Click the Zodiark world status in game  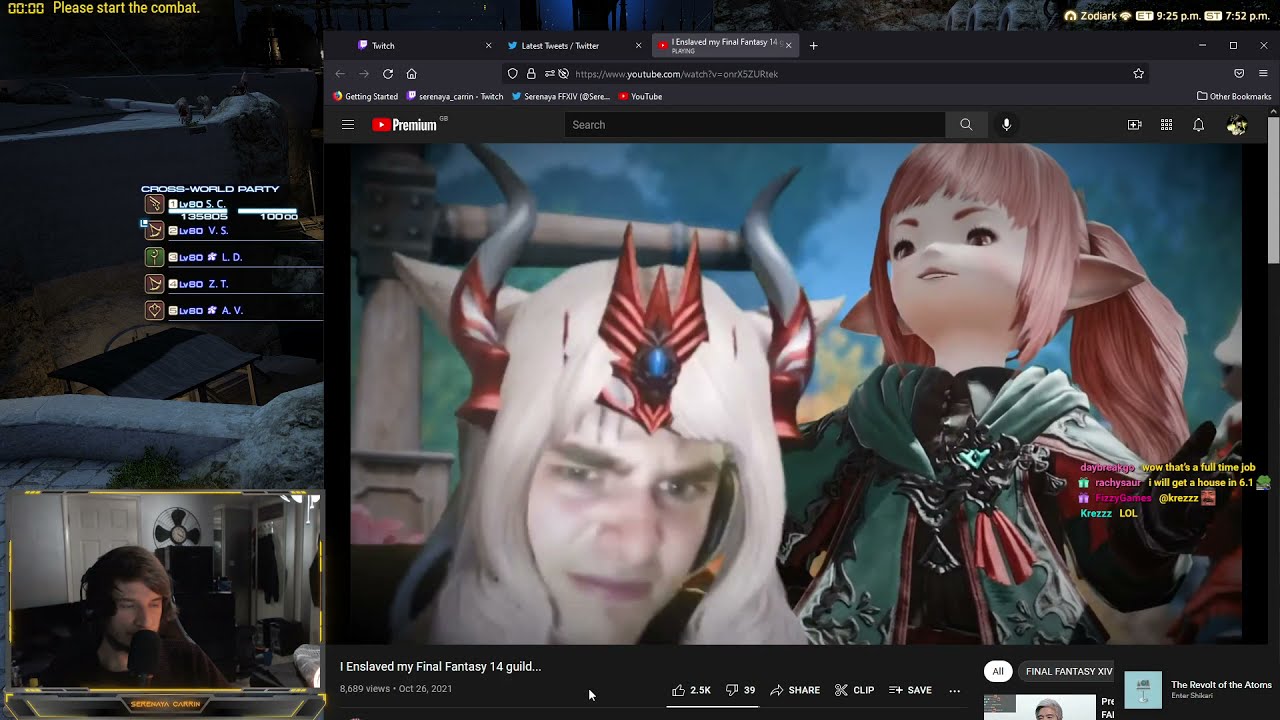click(1096, 16)
